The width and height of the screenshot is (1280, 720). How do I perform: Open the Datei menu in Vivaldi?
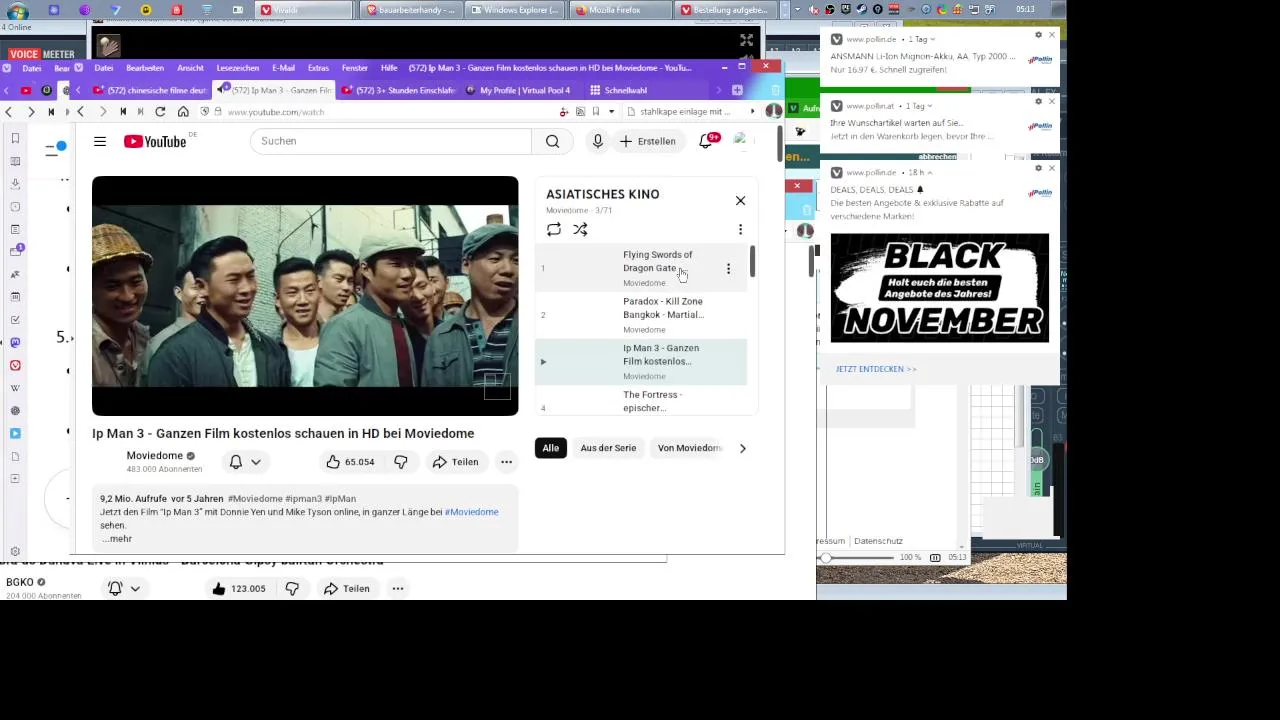[x=104, y=68]
